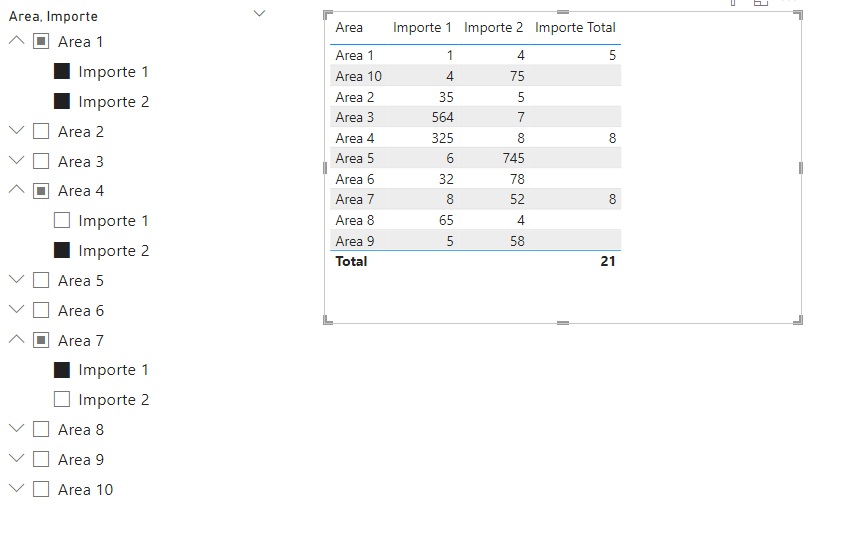Check the Area 2 checkbox

41,131
